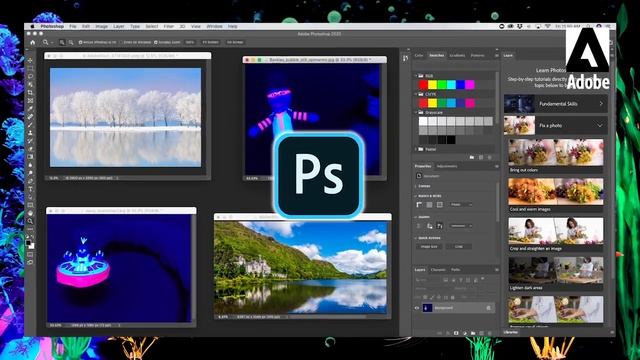Image resolution: width=640 pixels, height=360 pixels.
Task: Open the Guides style dropdown in Properties
Action: pos(460,226)
